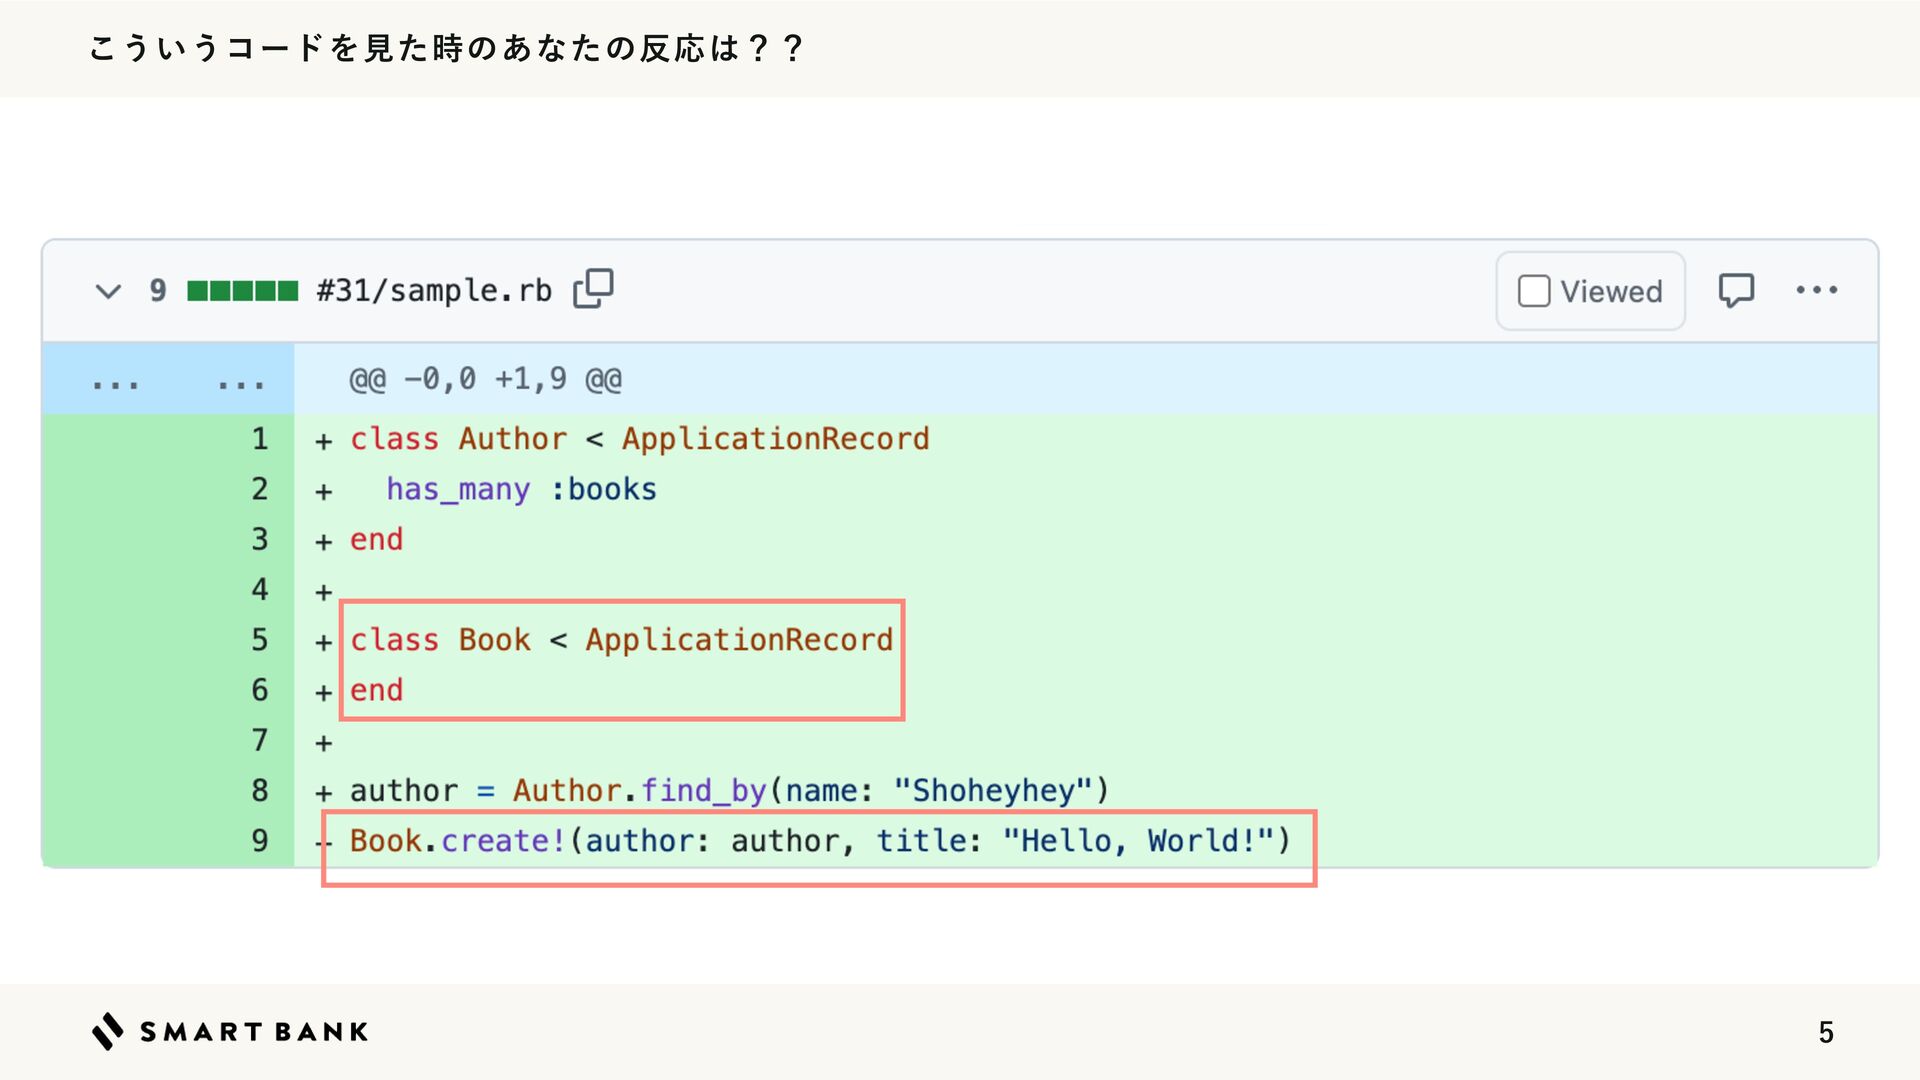Click the highlighted Book.create! line
This screenshot has width=1920, height=1080.
click(819, 841)
